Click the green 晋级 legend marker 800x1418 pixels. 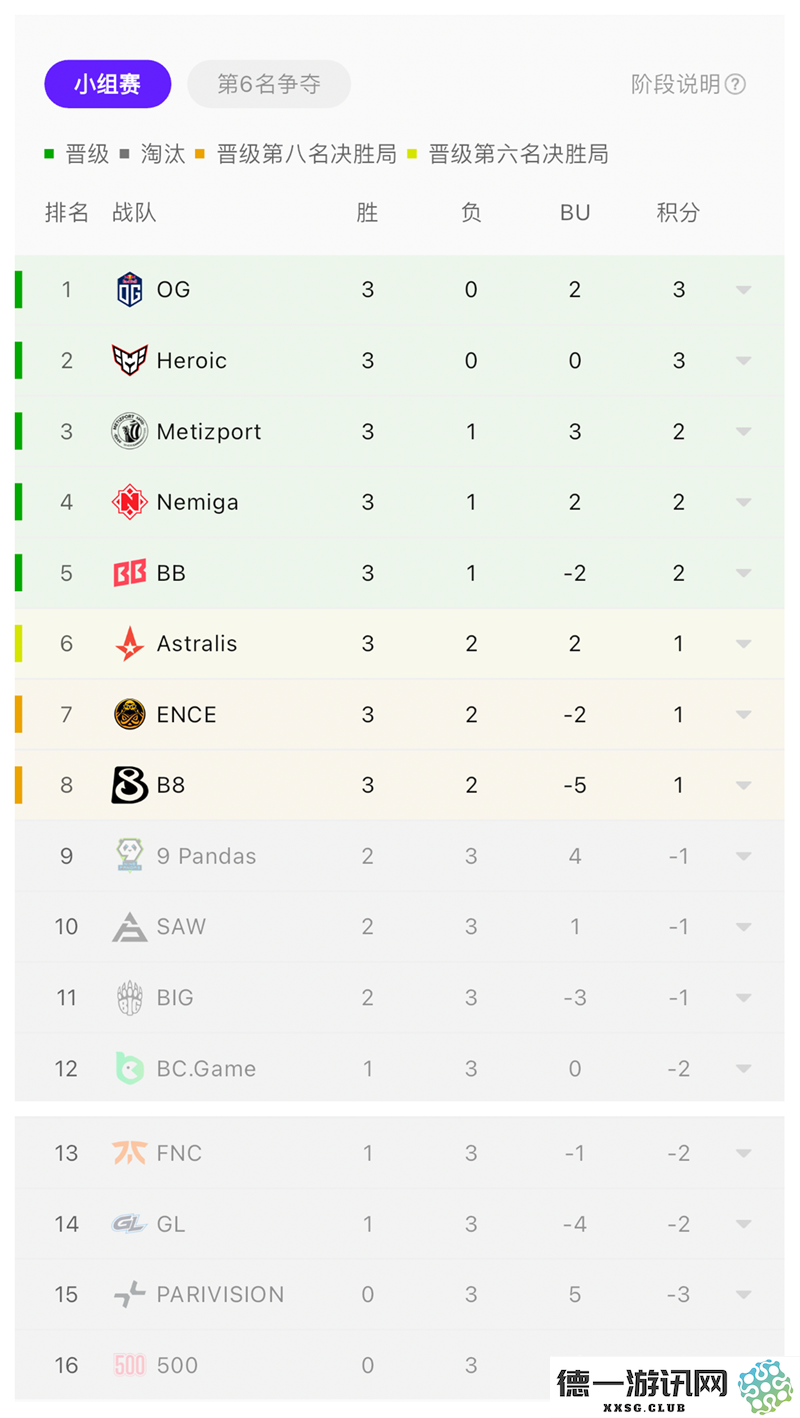[49, 154]
